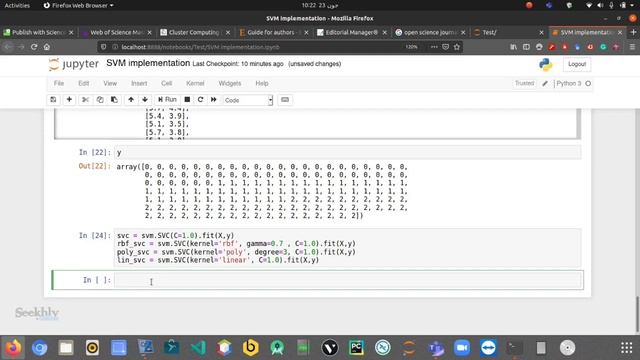Open the Help menu in Jupyter
Viewport: 640px width, 360px height.
262,83
